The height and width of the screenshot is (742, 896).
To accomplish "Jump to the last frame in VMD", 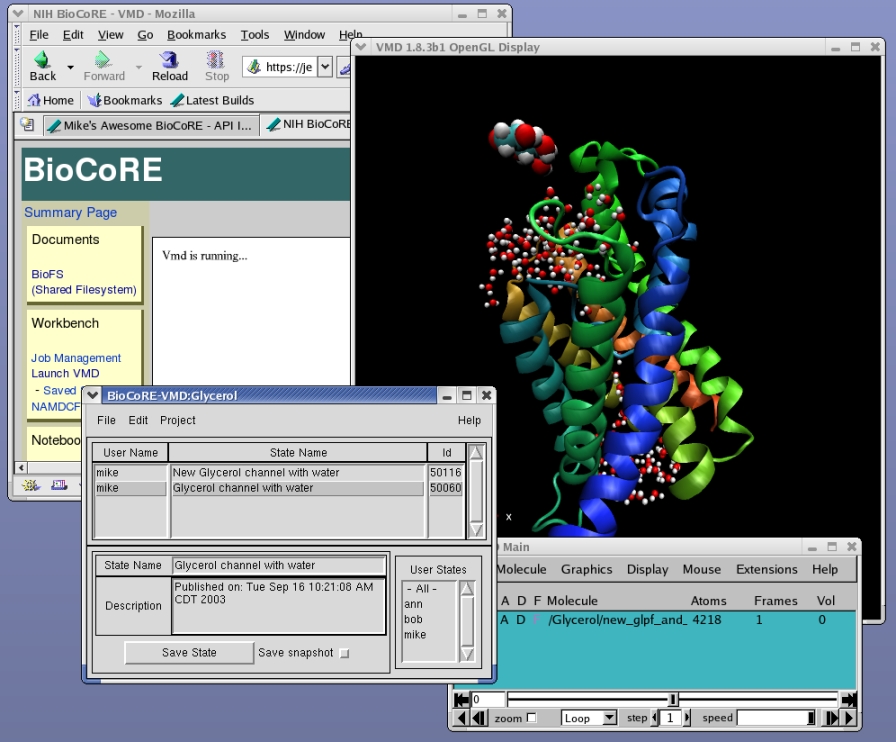I will point(848,700).
